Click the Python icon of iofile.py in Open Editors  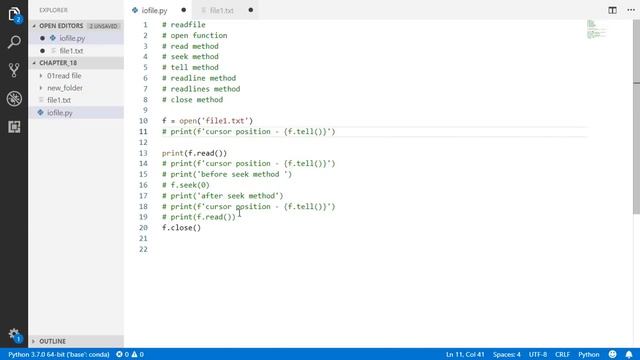coord(53,38)
